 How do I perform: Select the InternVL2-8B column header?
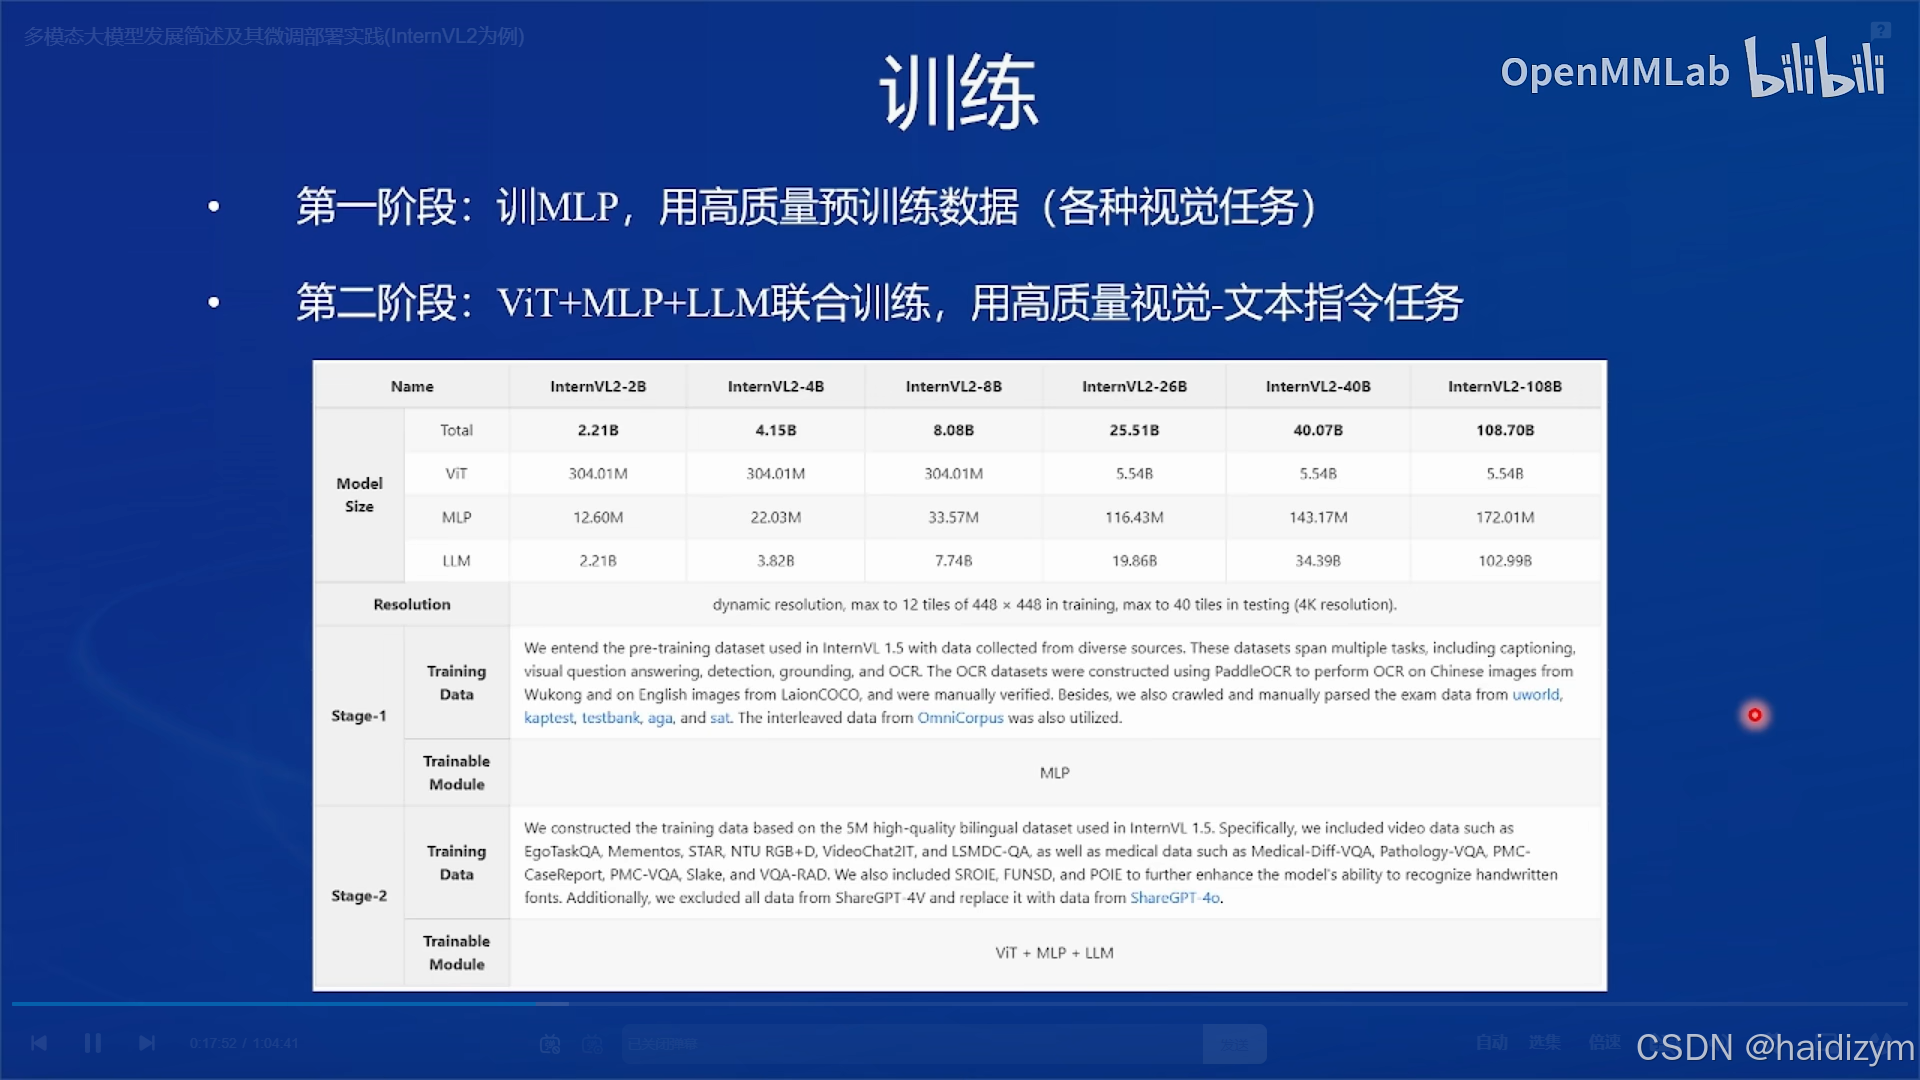[x=953, y=385]
